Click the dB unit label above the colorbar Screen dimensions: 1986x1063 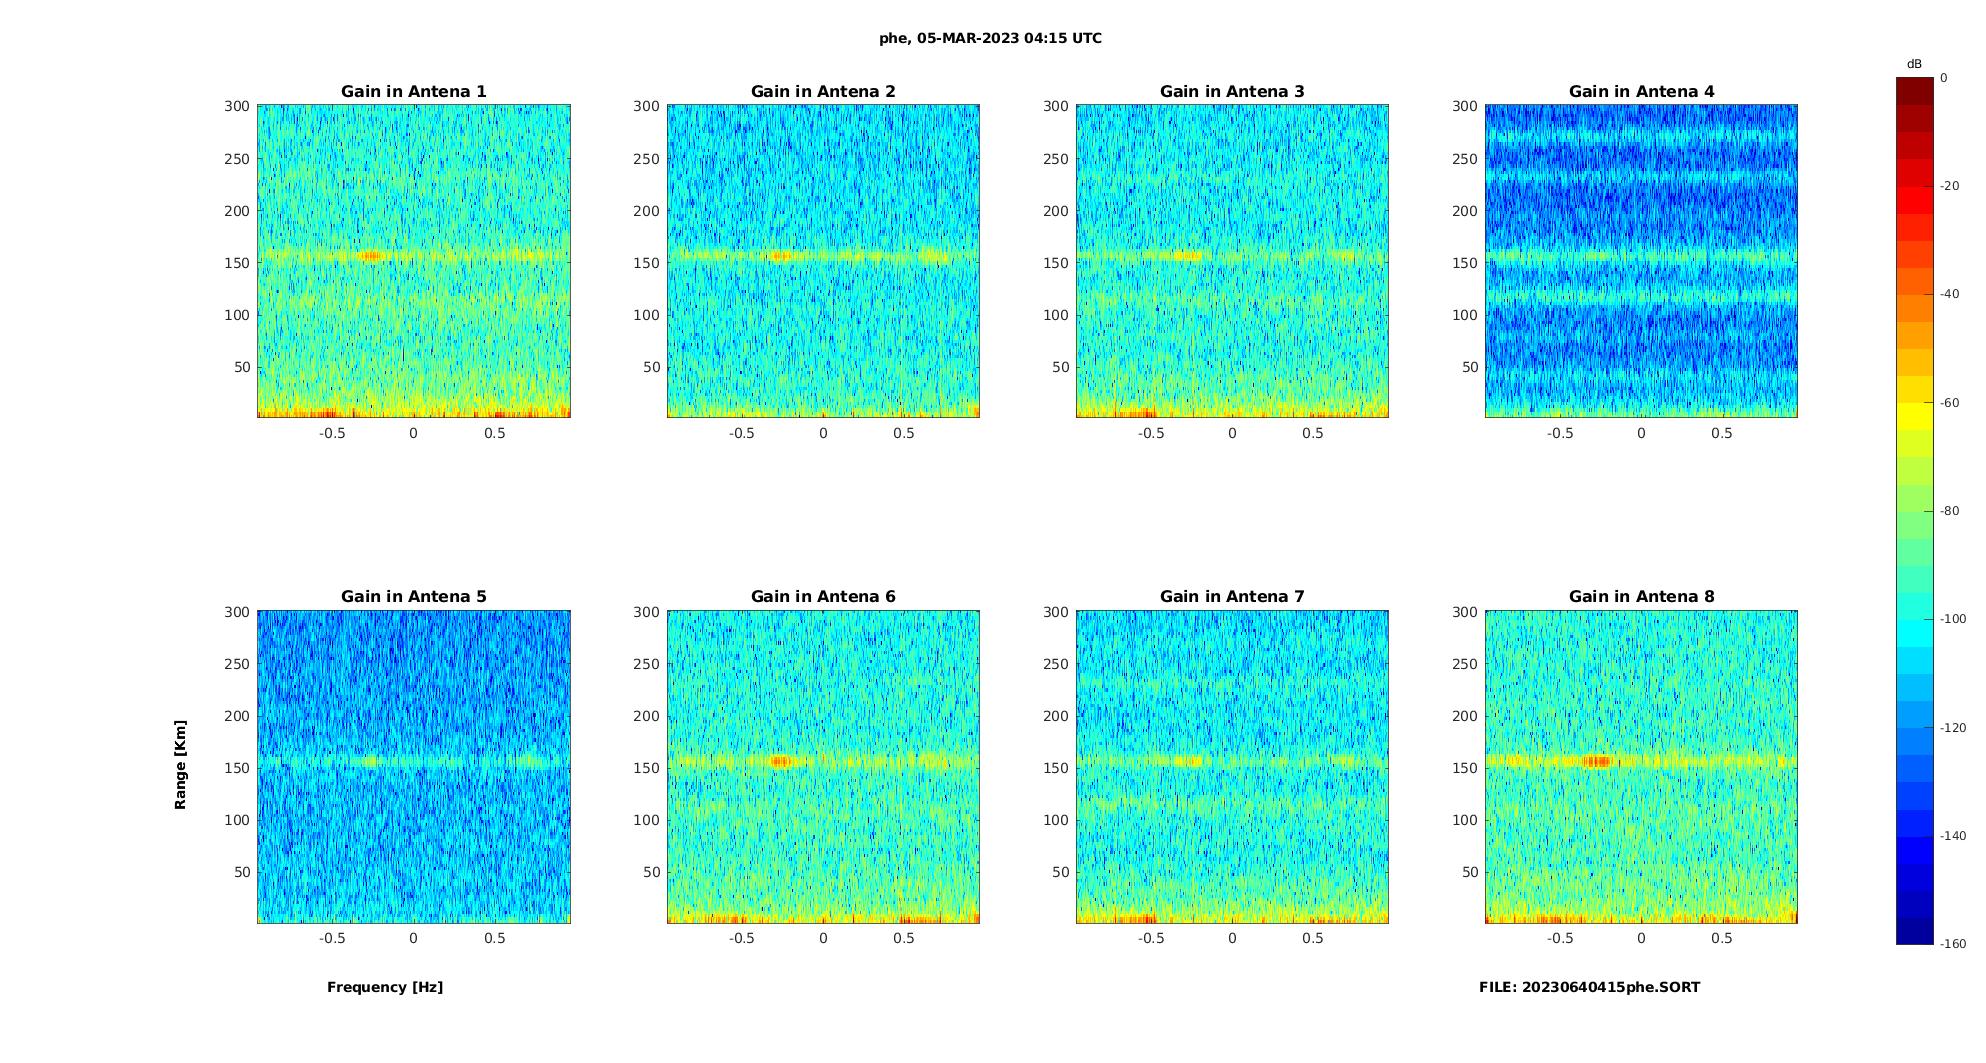coord(1913,64)
